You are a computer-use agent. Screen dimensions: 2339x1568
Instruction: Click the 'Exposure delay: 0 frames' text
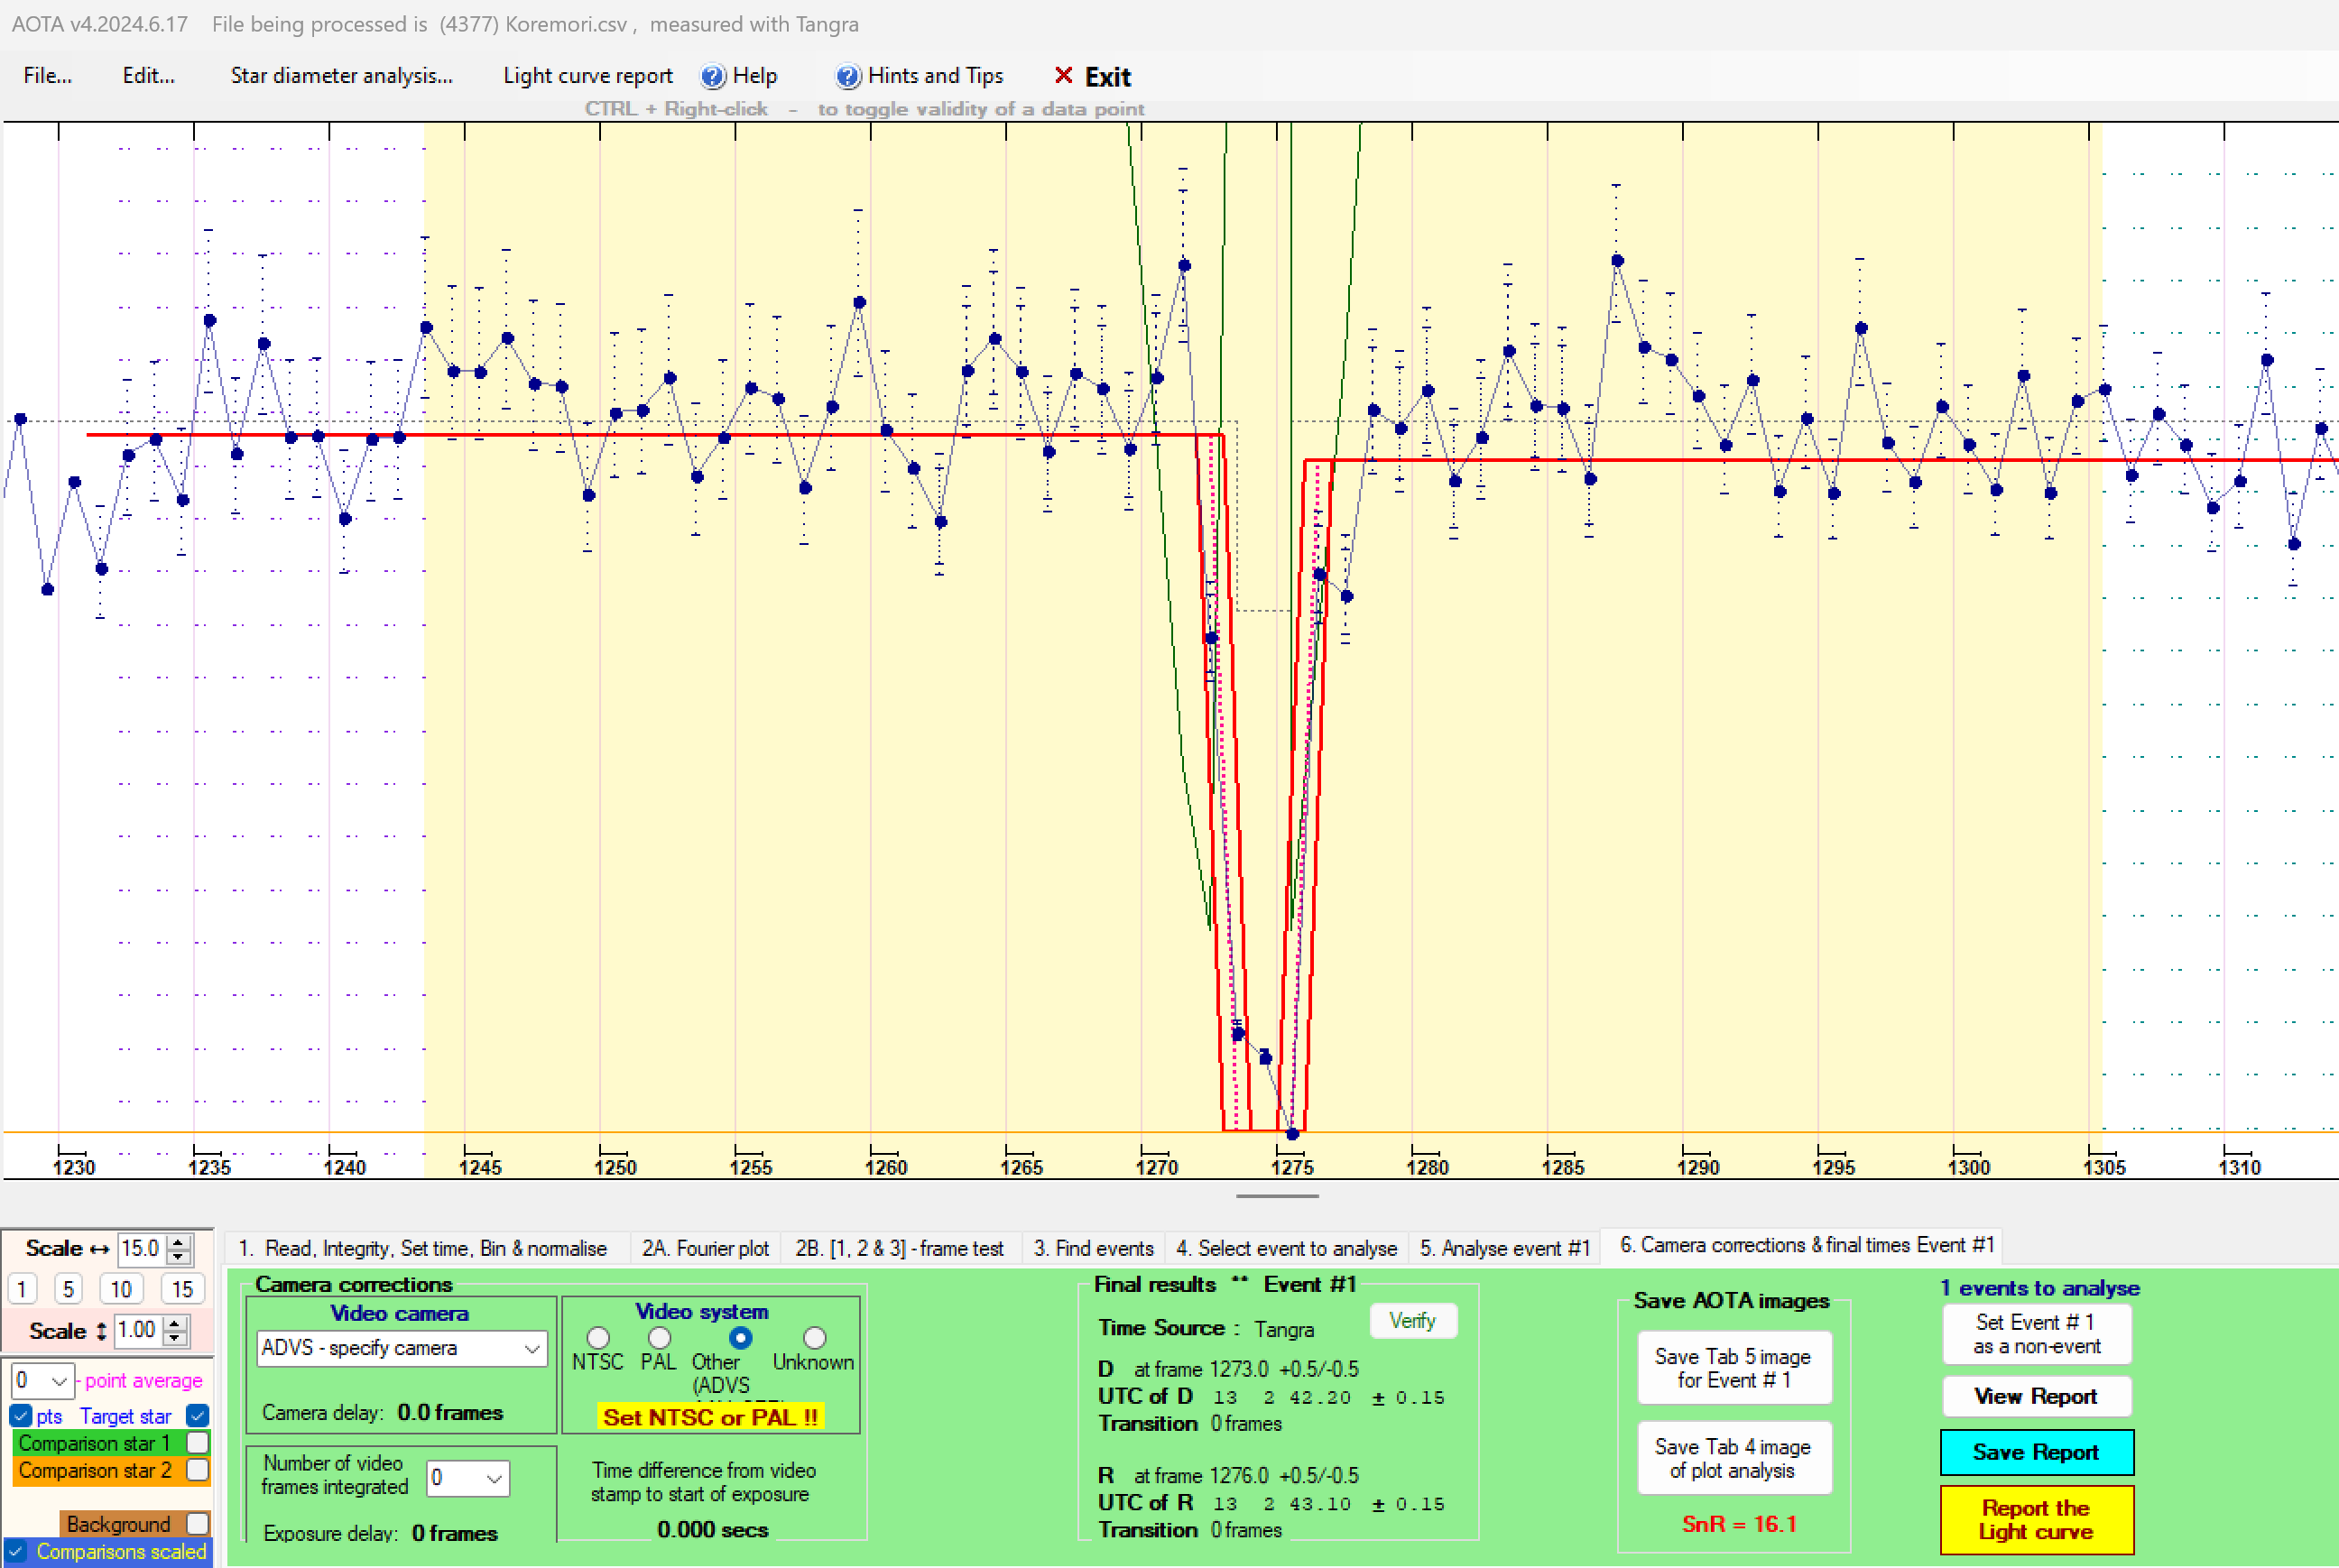pos(380,1533)
